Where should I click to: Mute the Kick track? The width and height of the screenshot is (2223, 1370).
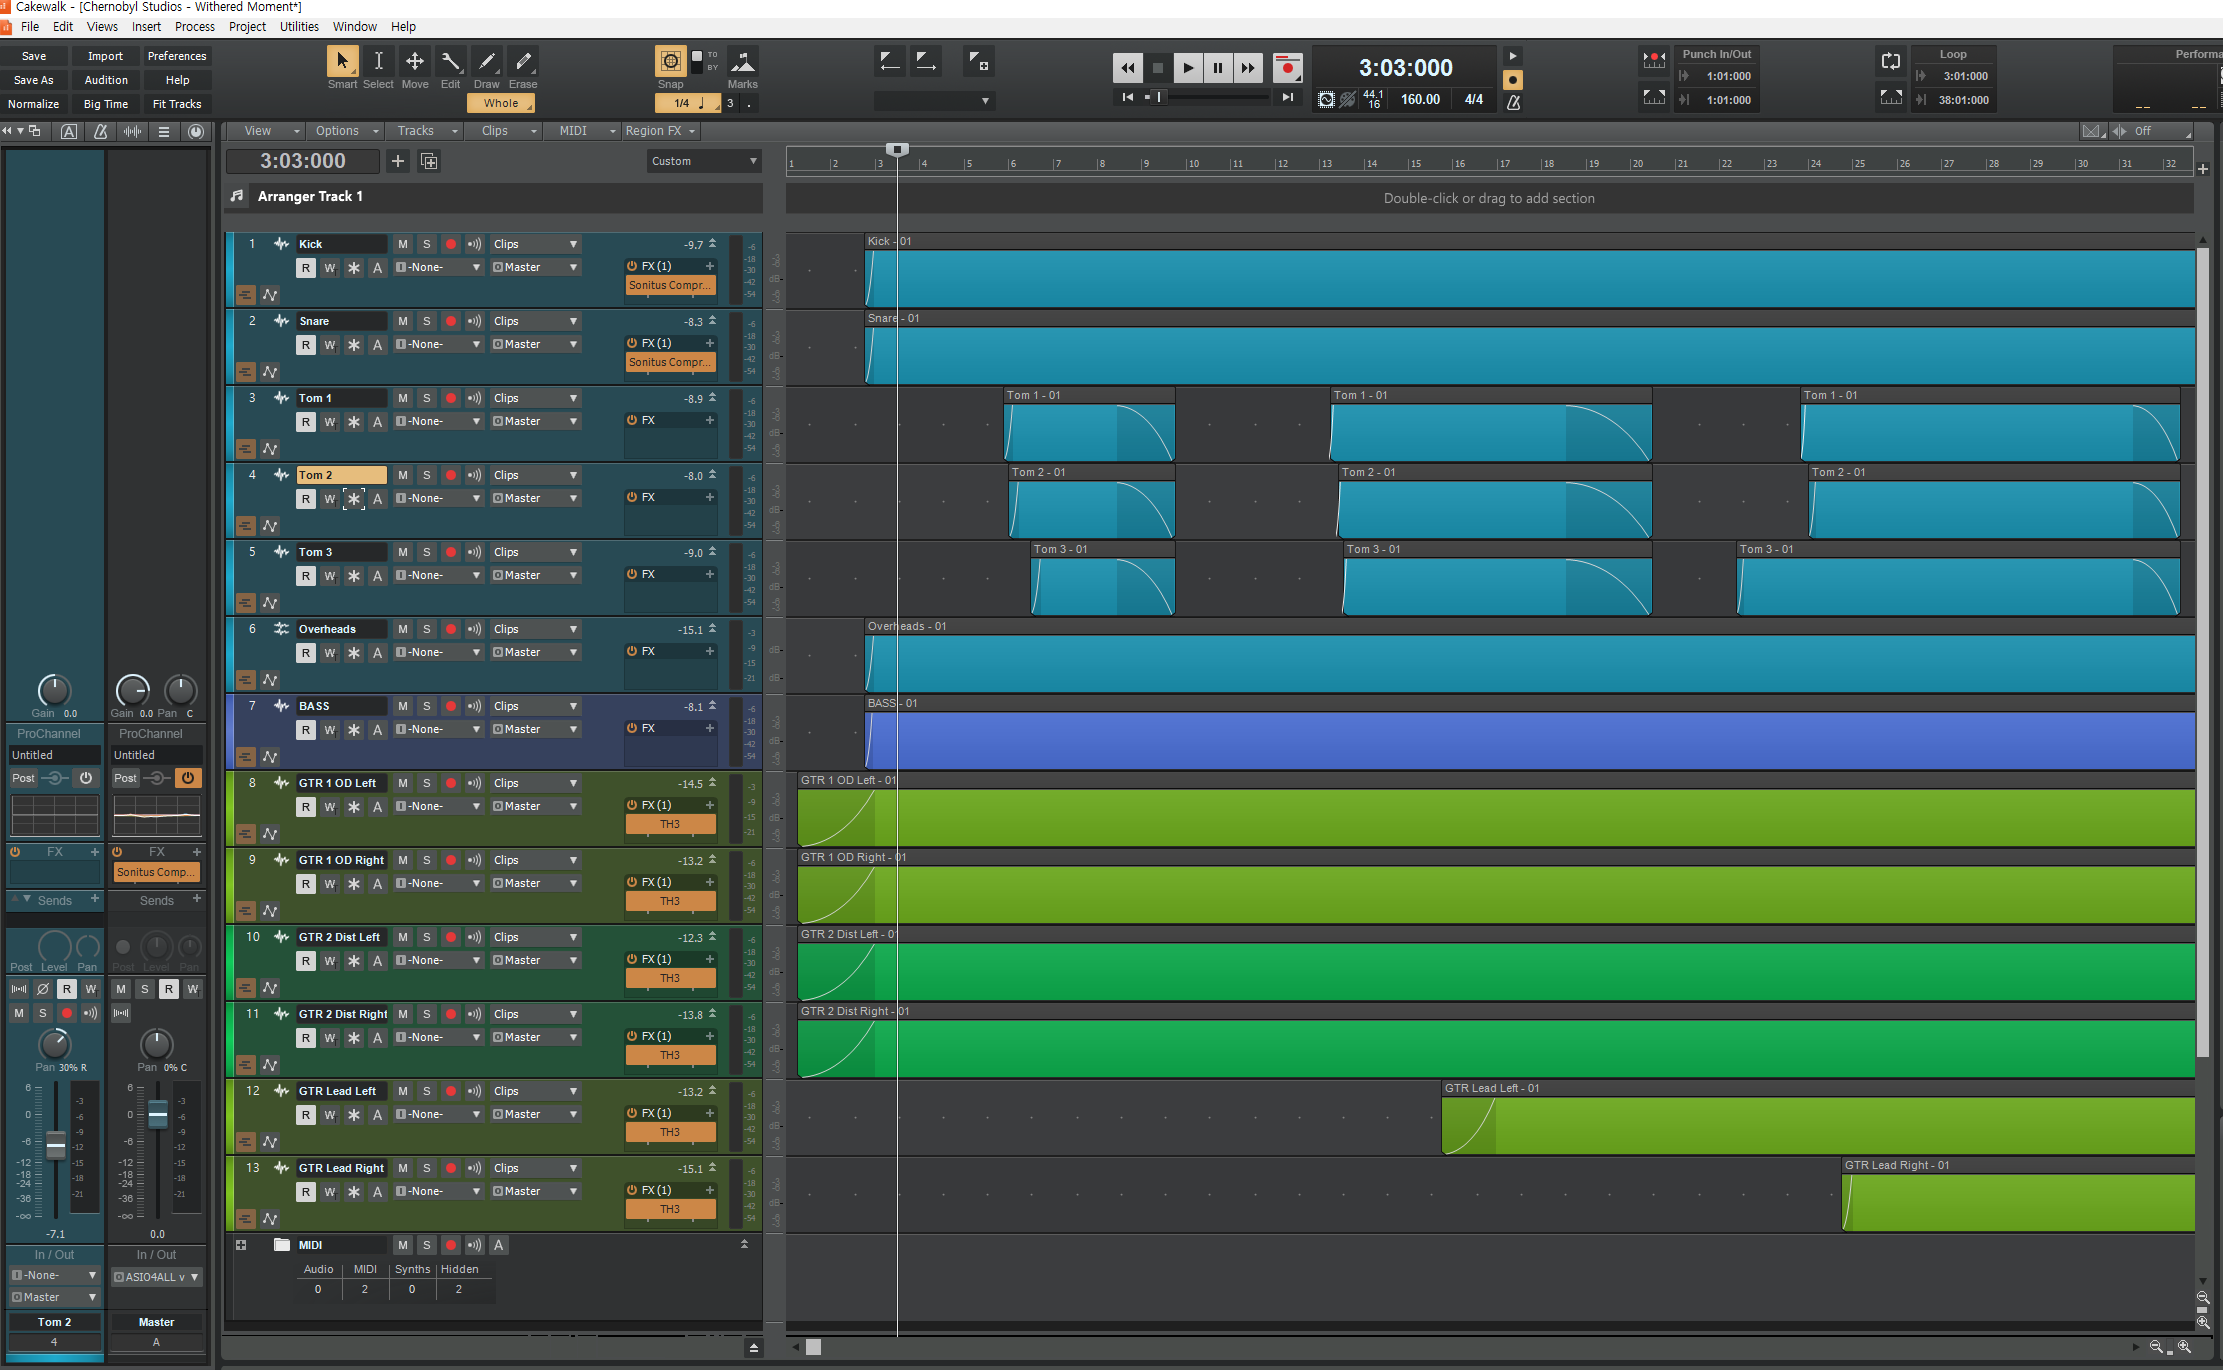(x=402, y=244)
